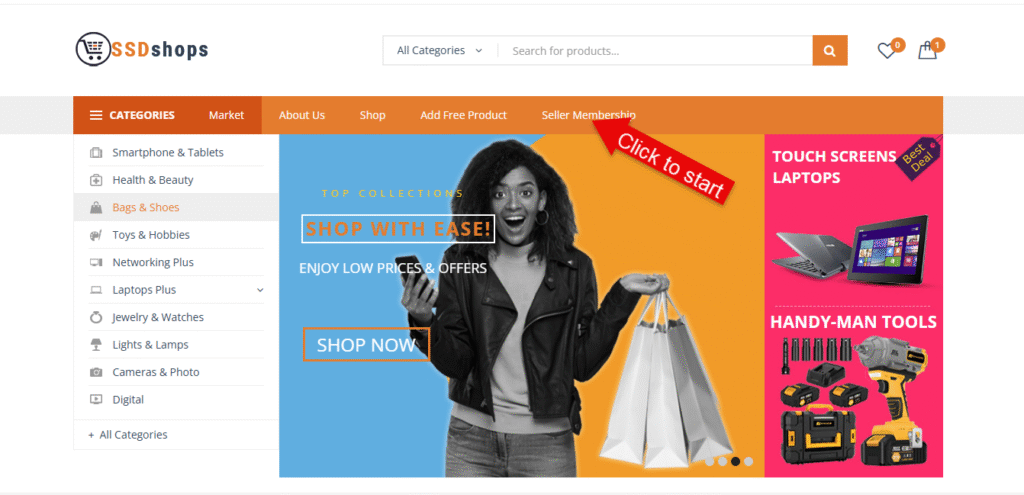1024x495 pixels.
Task: Open the wishlist heart icon
Action: coord(886,51)
